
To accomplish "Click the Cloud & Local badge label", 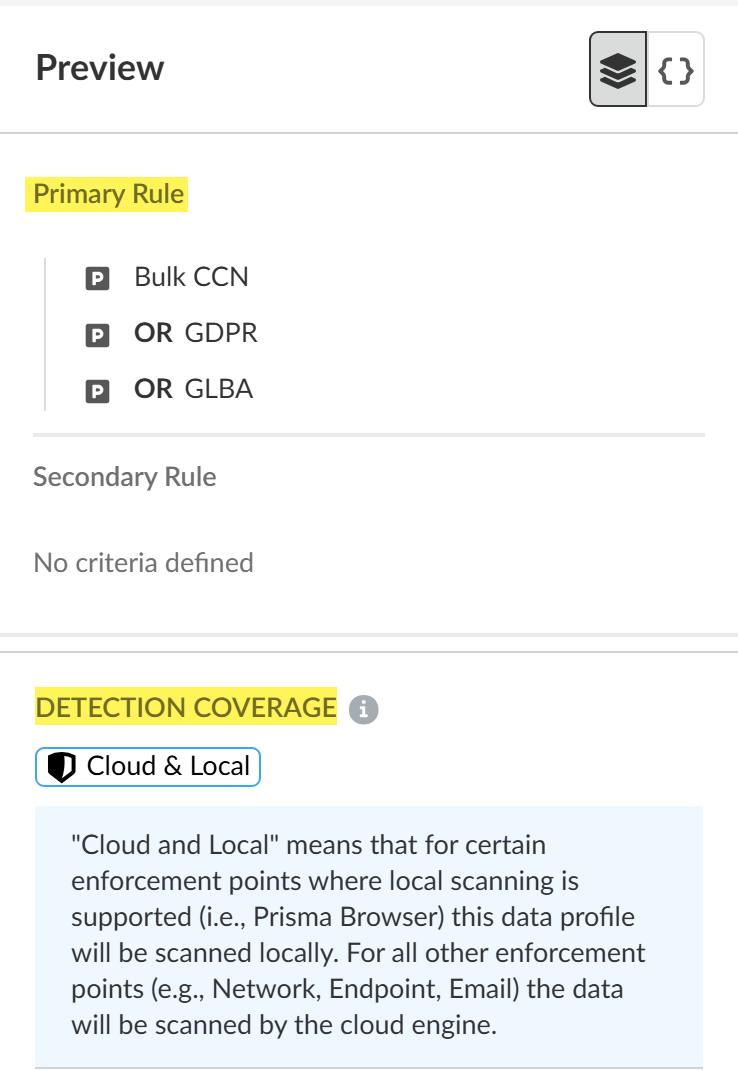I will pyautogui.click(x=168, y=767).
